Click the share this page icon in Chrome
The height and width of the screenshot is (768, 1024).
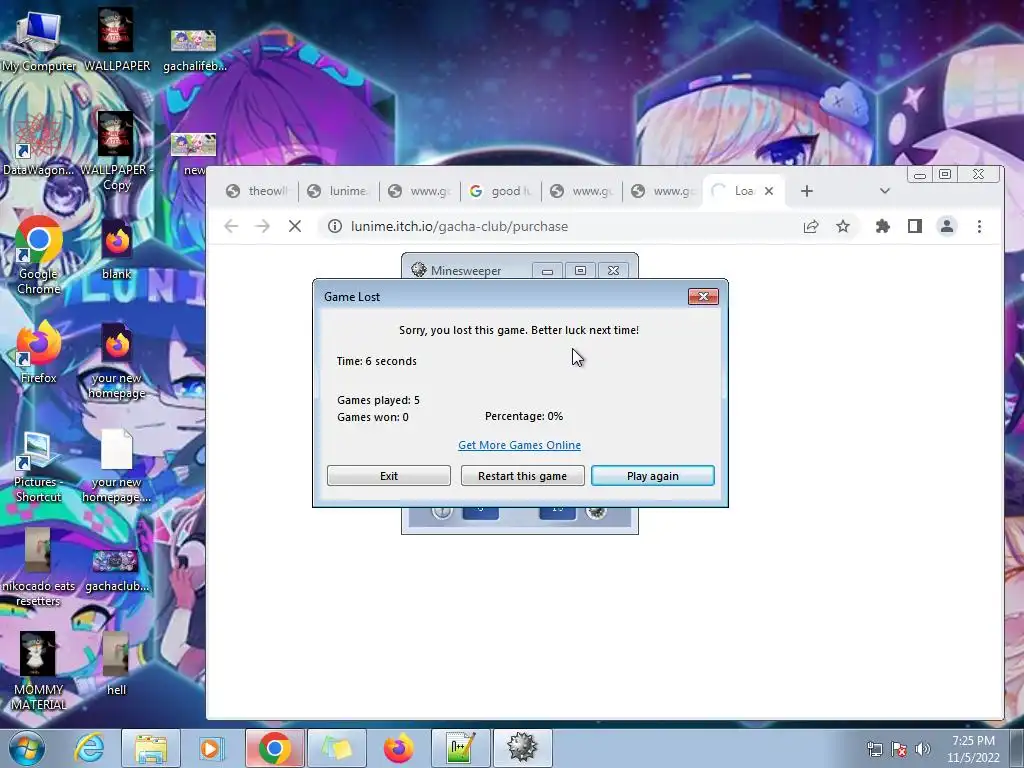[x=810, y=226]
